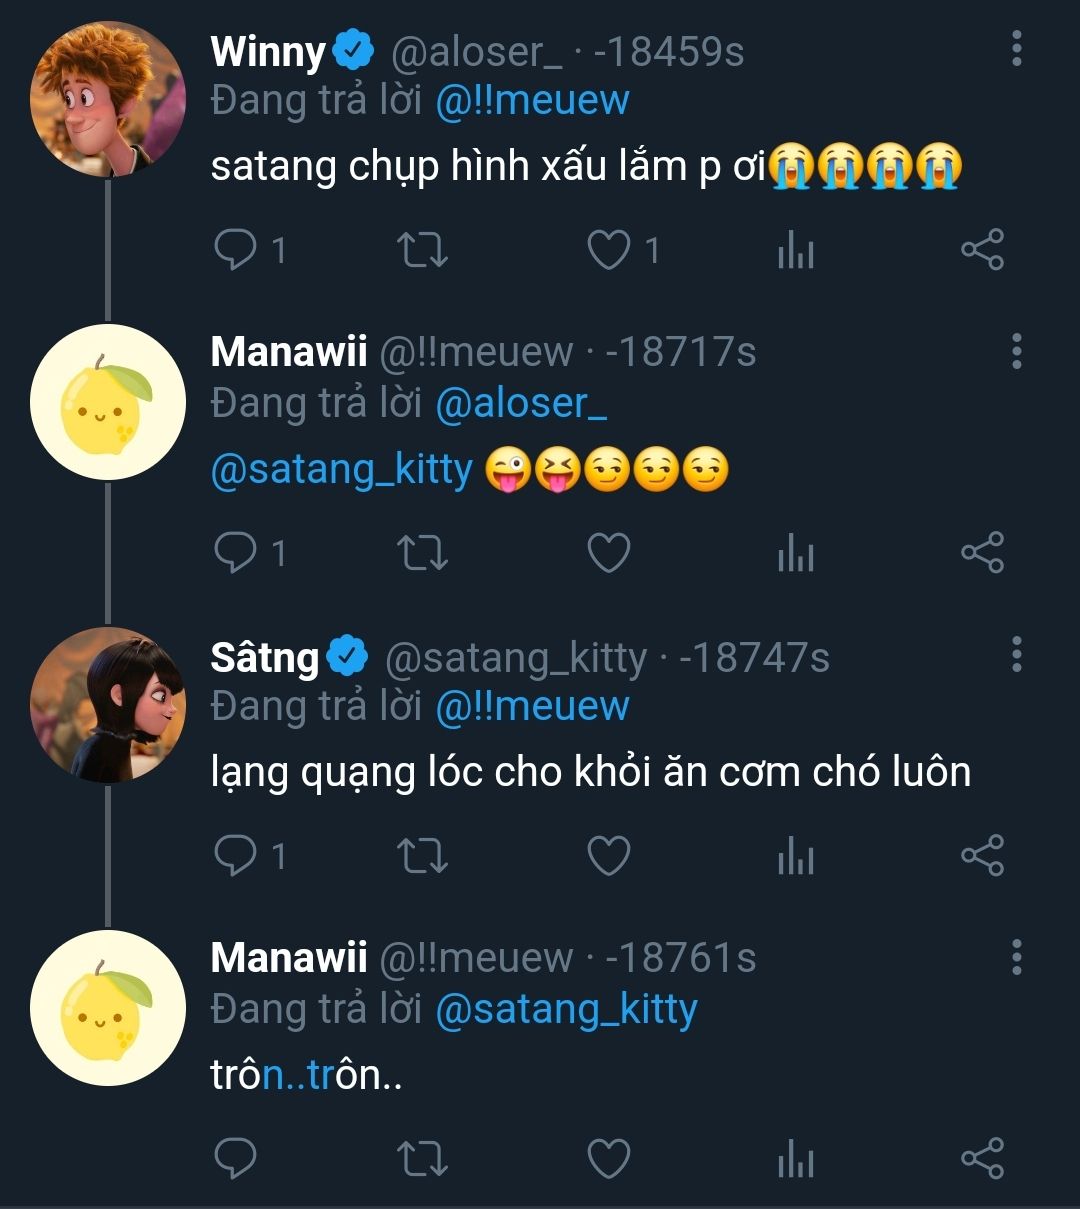The height and width of the screenshot is (1209, 1080).
Task: Open Sâtng's profile picture
Action: 108,705
